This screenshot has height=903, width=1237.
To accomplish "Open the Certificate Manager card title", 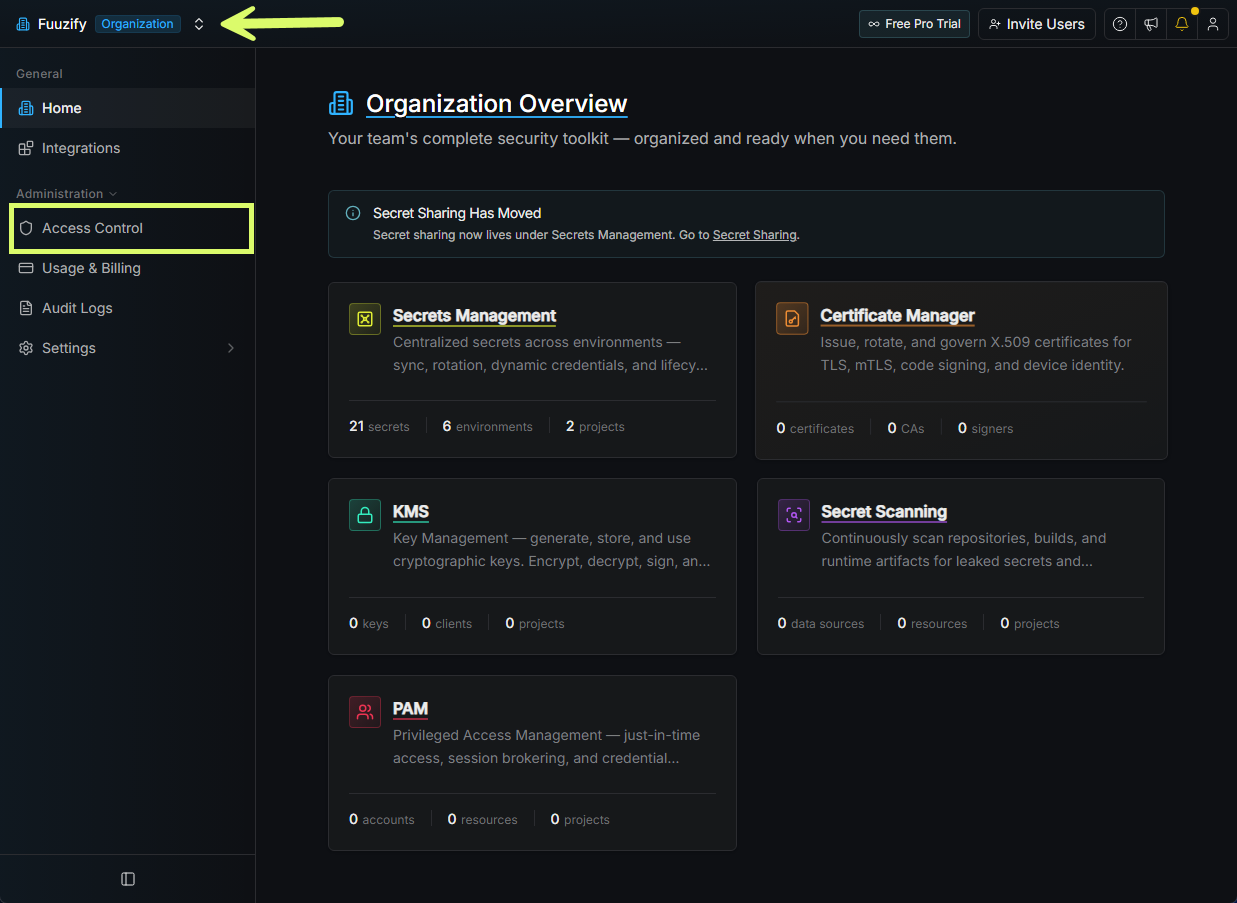I will click(898, 316).
